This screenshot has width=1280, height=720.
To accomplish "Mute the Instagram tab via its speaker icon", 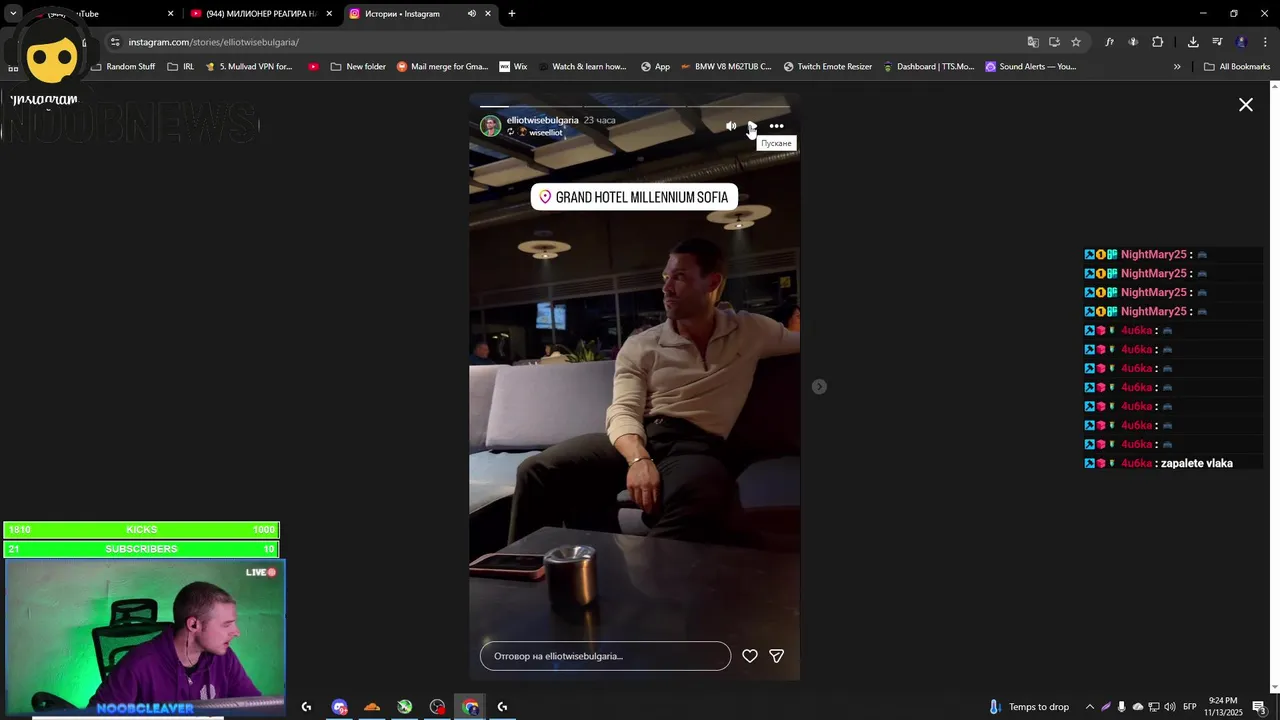I will (x=471, y=14).
